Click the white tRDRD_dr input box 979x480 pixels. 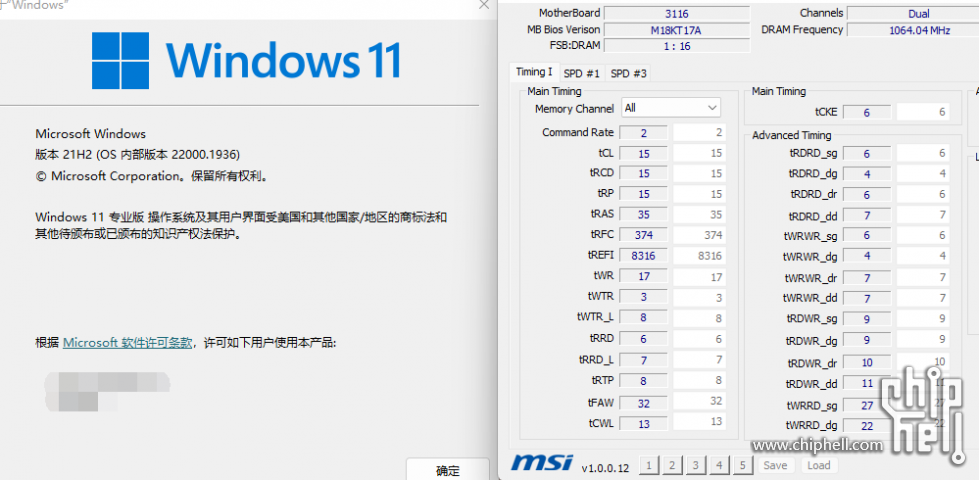[923, 195]
